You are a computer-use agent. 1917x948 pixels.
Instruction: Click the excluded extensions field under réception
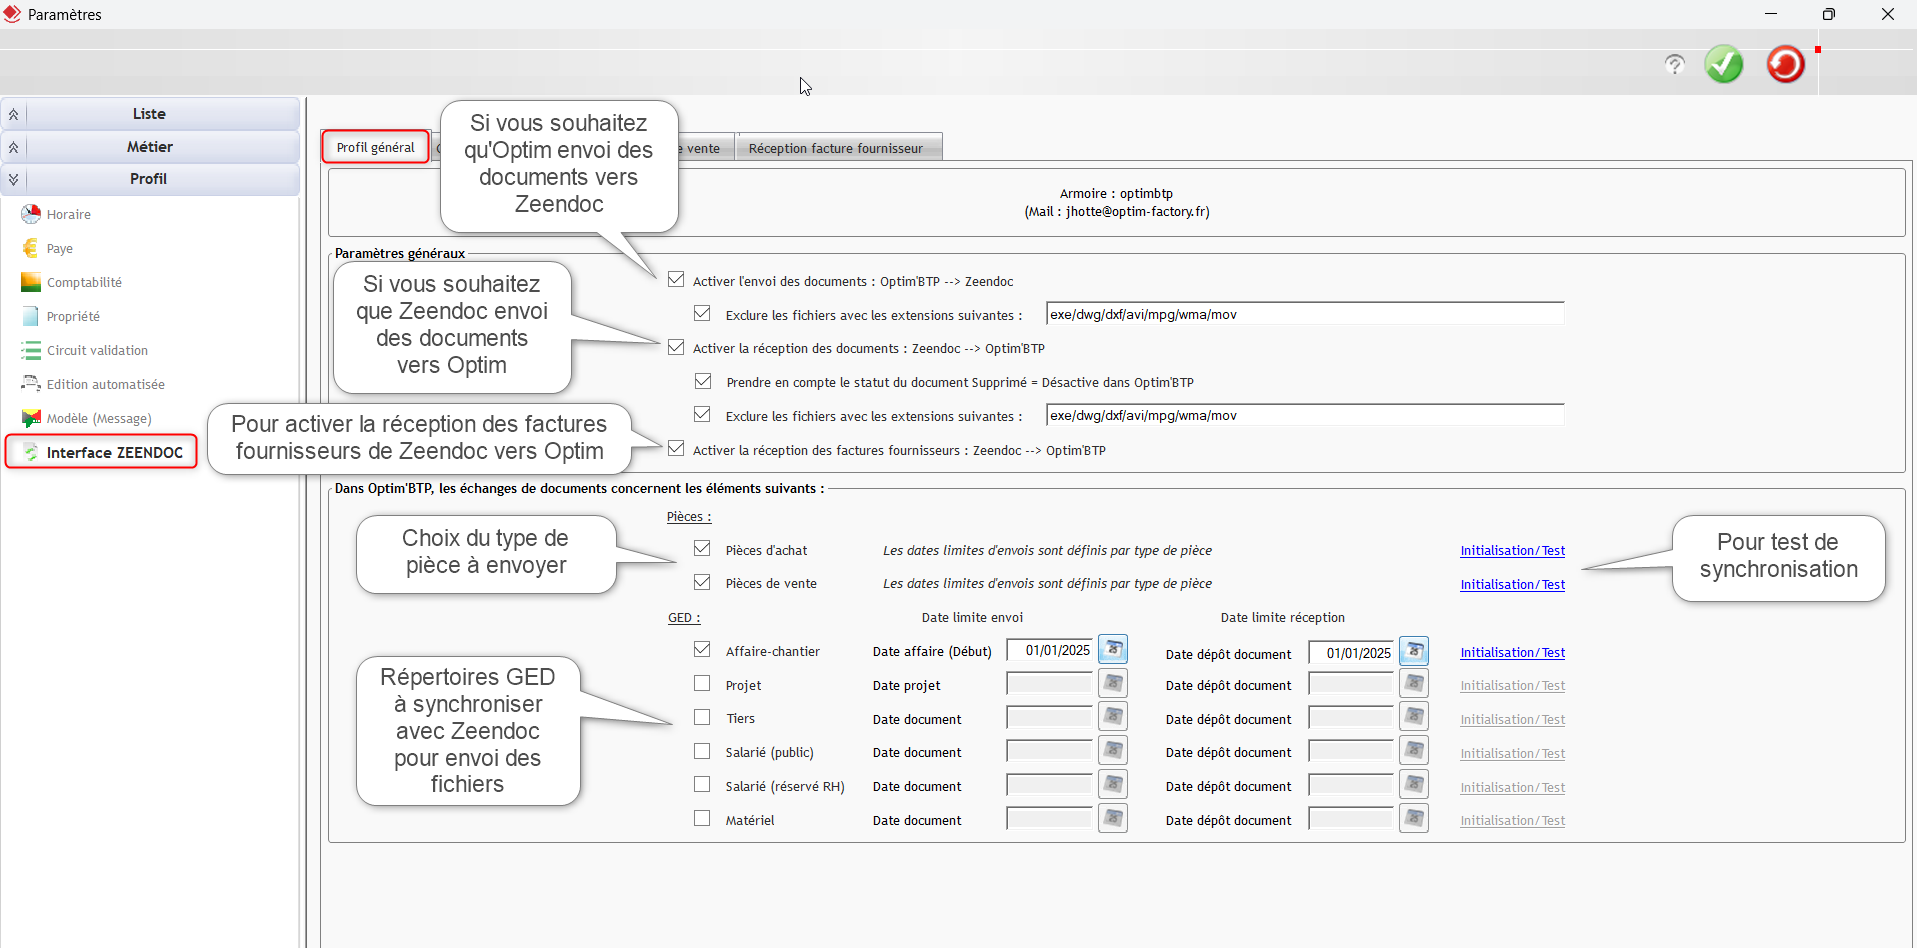[1305, 415]
